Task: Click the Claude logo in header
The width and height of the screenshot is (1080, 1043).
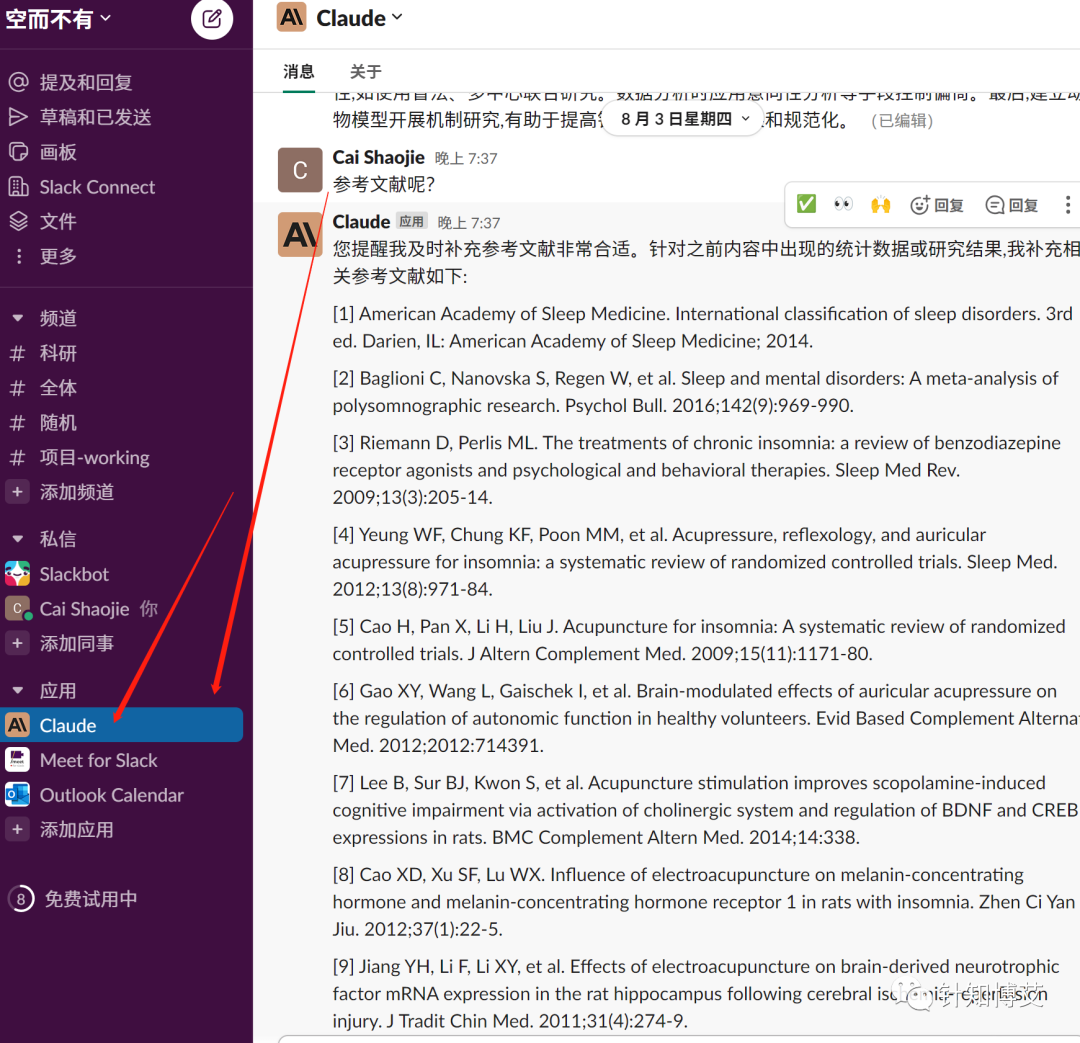Action: pyautogui.click(x=291, y=17)
